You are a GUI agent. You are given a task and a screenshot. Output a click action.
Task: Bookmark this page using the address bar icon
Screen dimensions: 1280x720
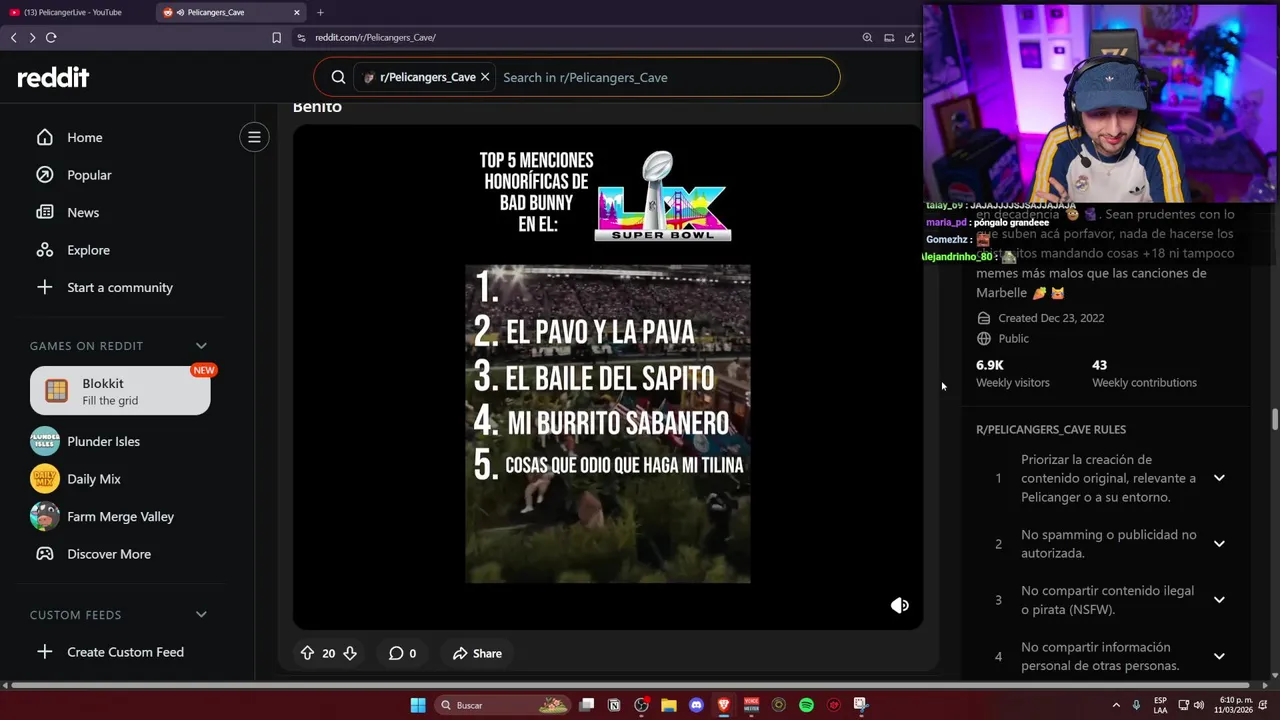pyautogui.click(x=276, y=37)
